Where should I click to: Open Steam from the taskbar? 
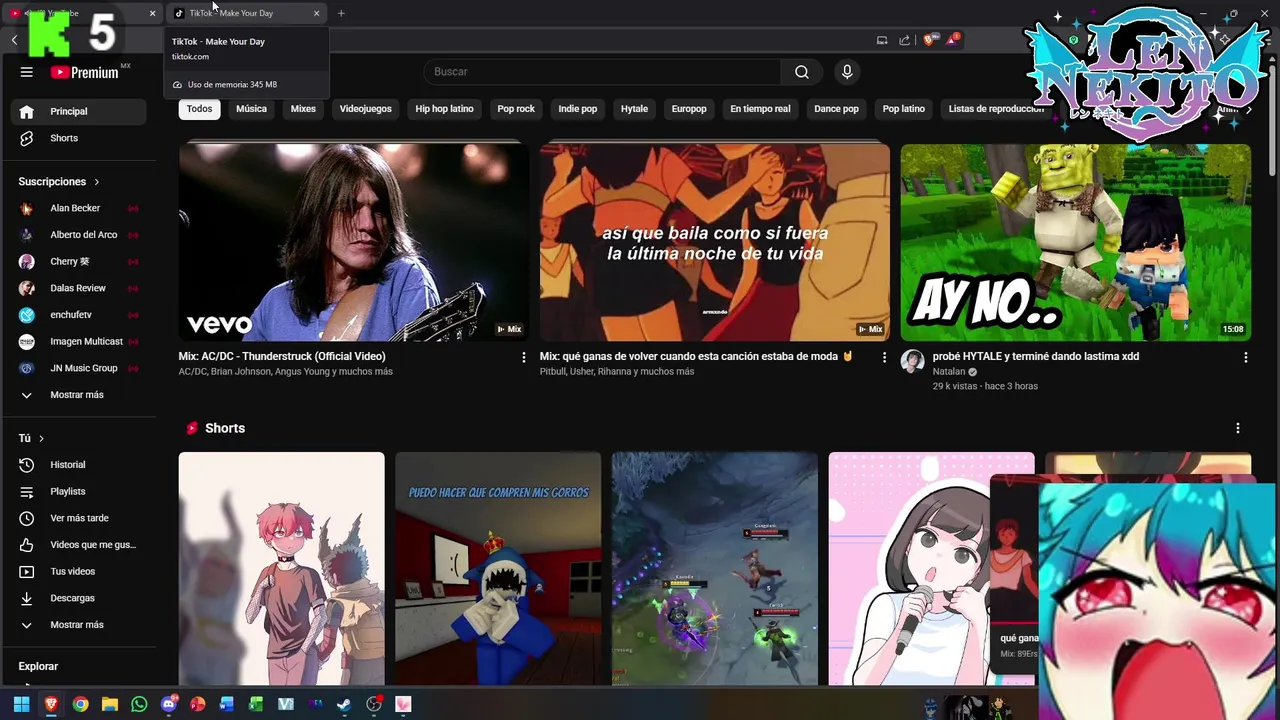coord(344,704)
